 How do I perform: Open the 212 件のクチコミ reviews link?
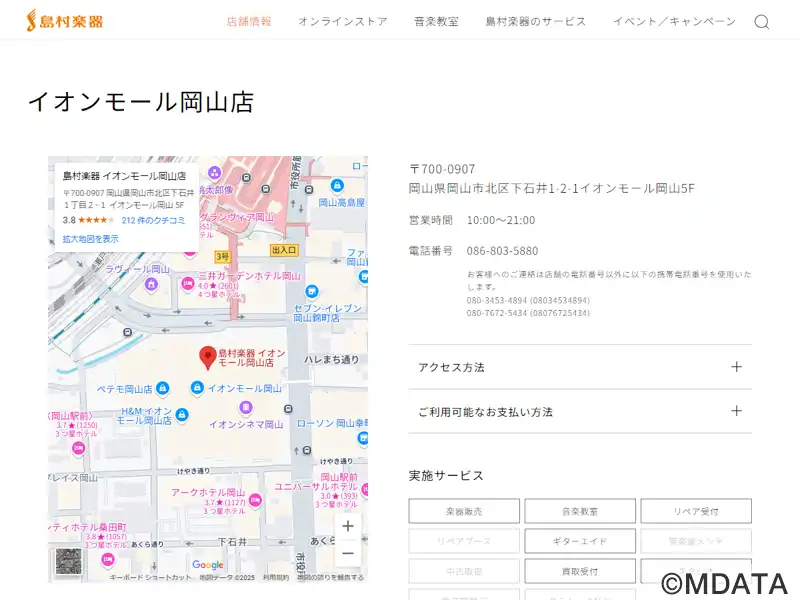153,220
